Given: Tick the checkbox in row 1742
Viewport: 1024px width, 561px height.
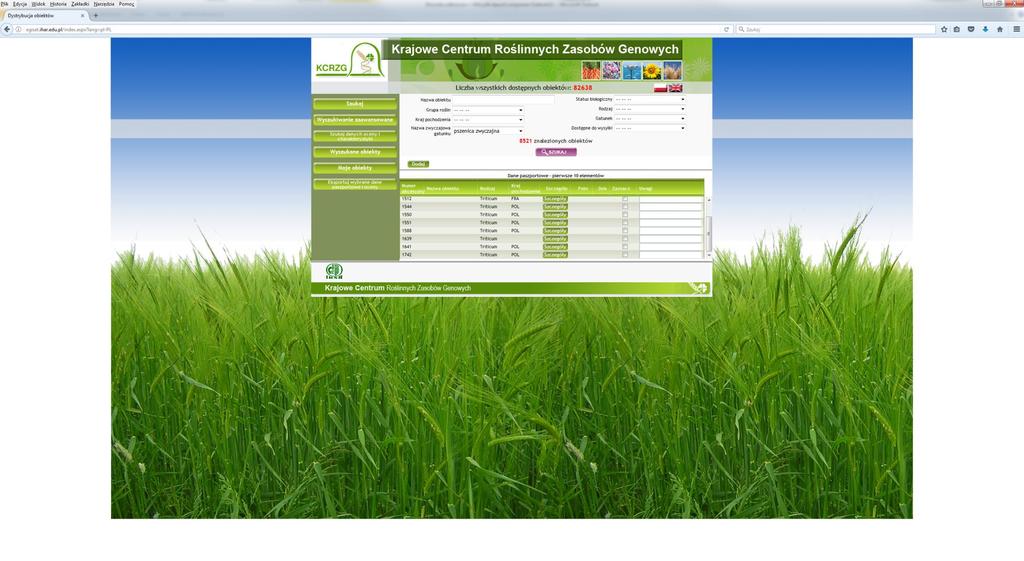Looking at the screenshot, I should (x=625, y=255).
